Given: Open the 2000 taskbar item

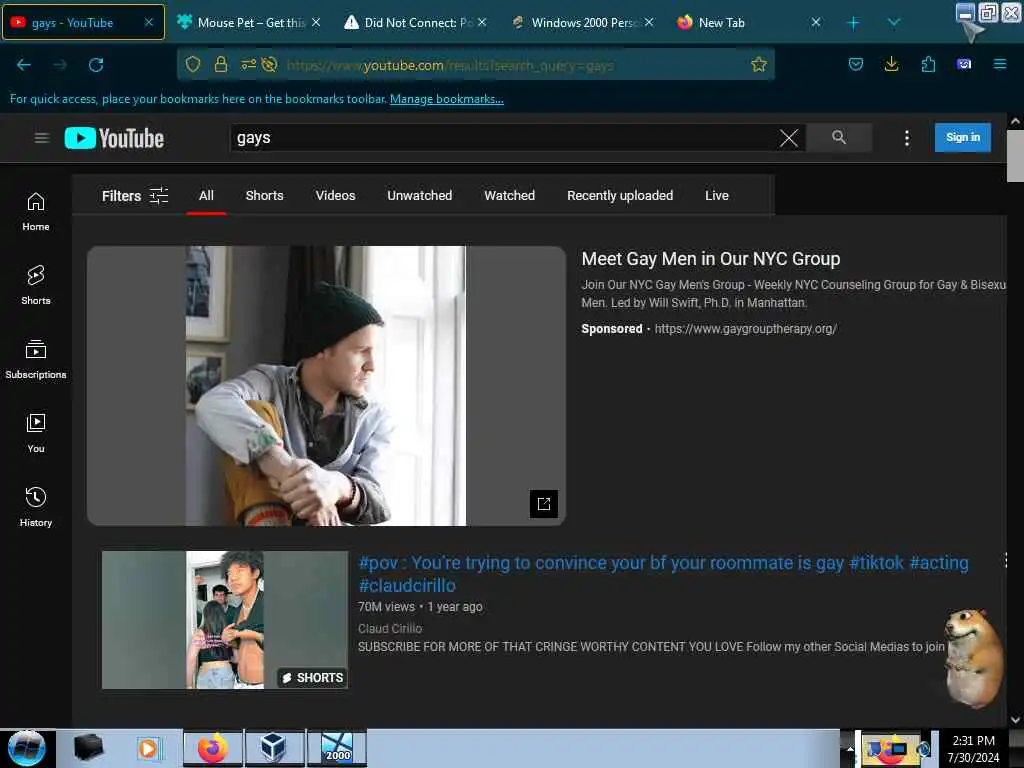Looking at the screenshot, I should coord(337,748).
